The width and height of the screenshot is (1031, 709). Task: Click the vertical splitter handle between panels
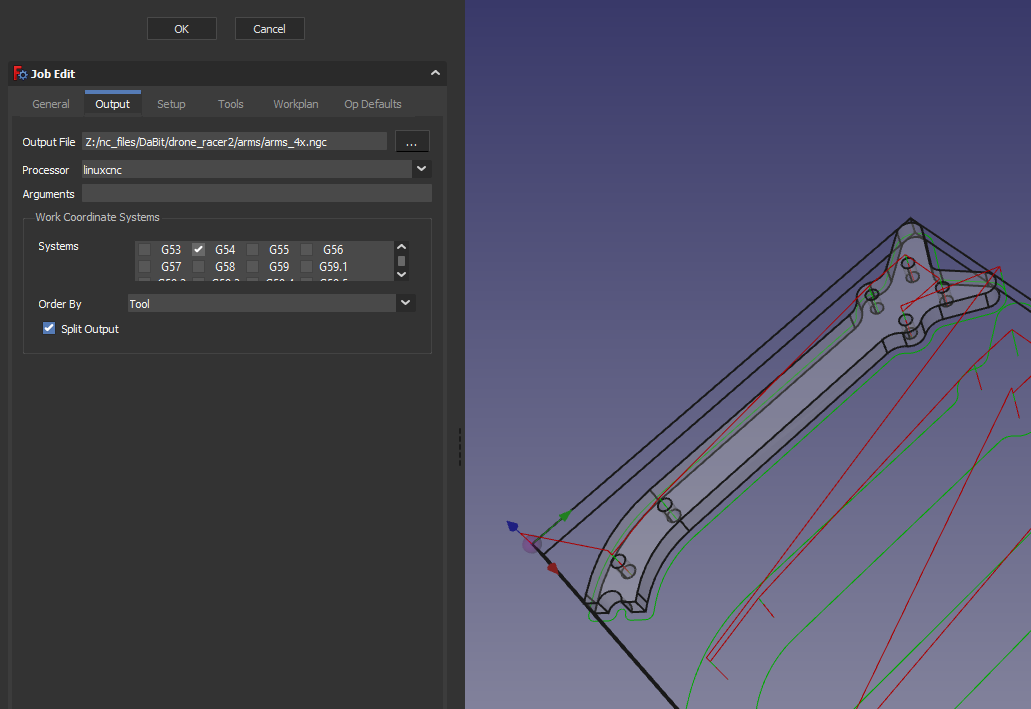point(459,446)
